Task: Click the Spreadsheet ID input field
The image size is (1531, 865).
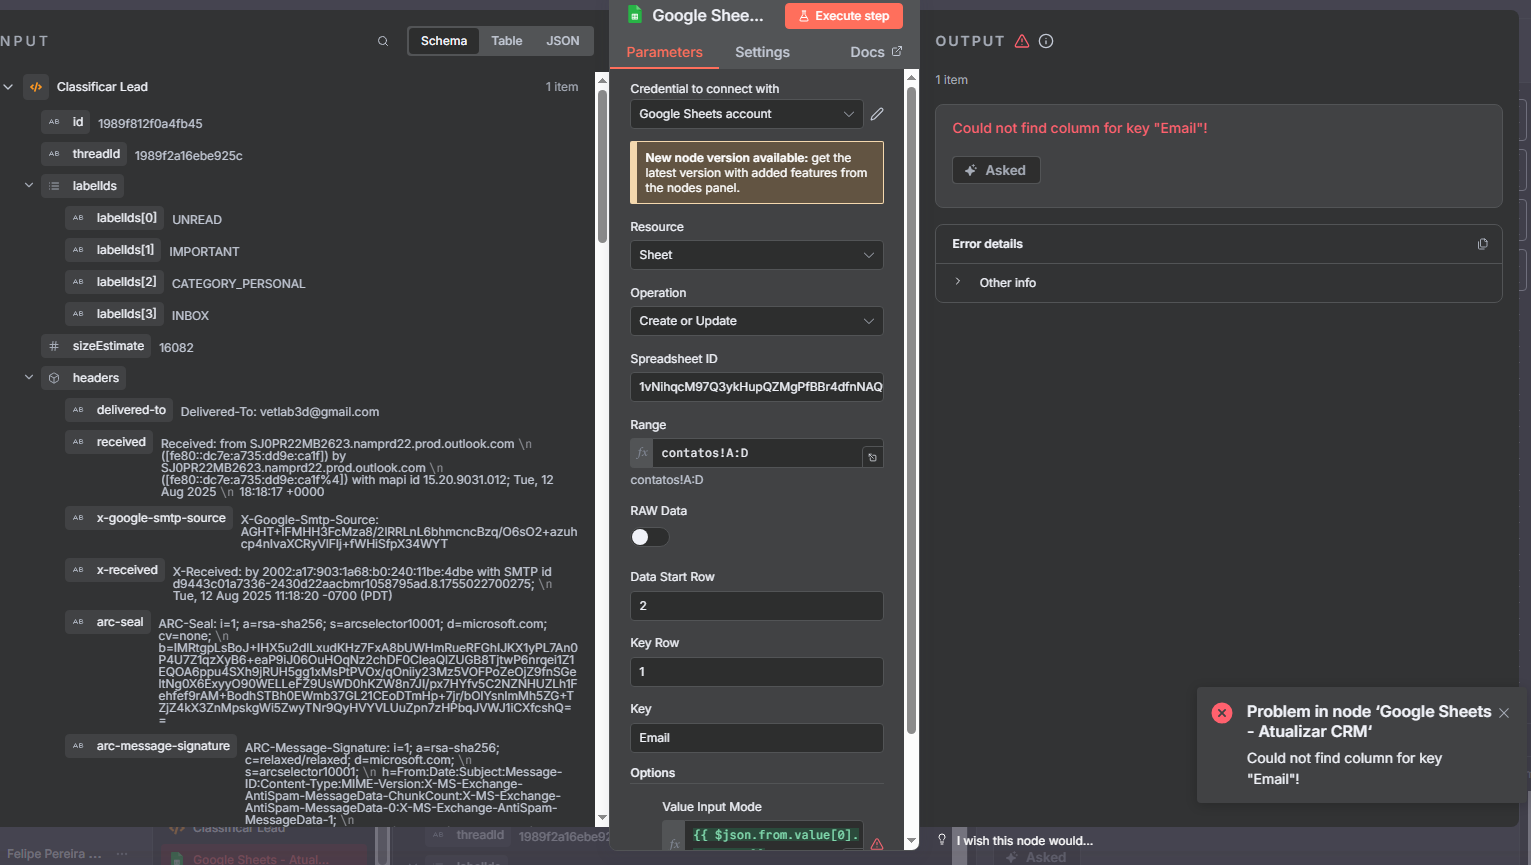Action: tap(757, 387)
